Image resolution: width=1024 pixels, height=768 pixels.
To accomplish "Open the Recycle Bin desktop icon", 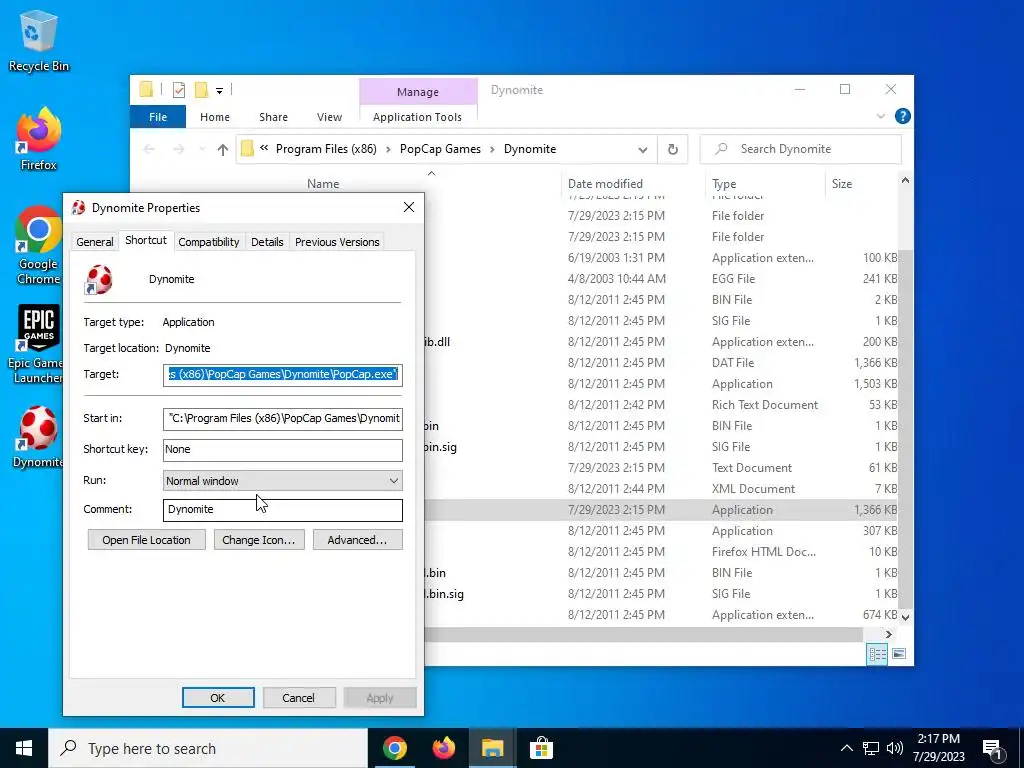I will pos(39,40).
